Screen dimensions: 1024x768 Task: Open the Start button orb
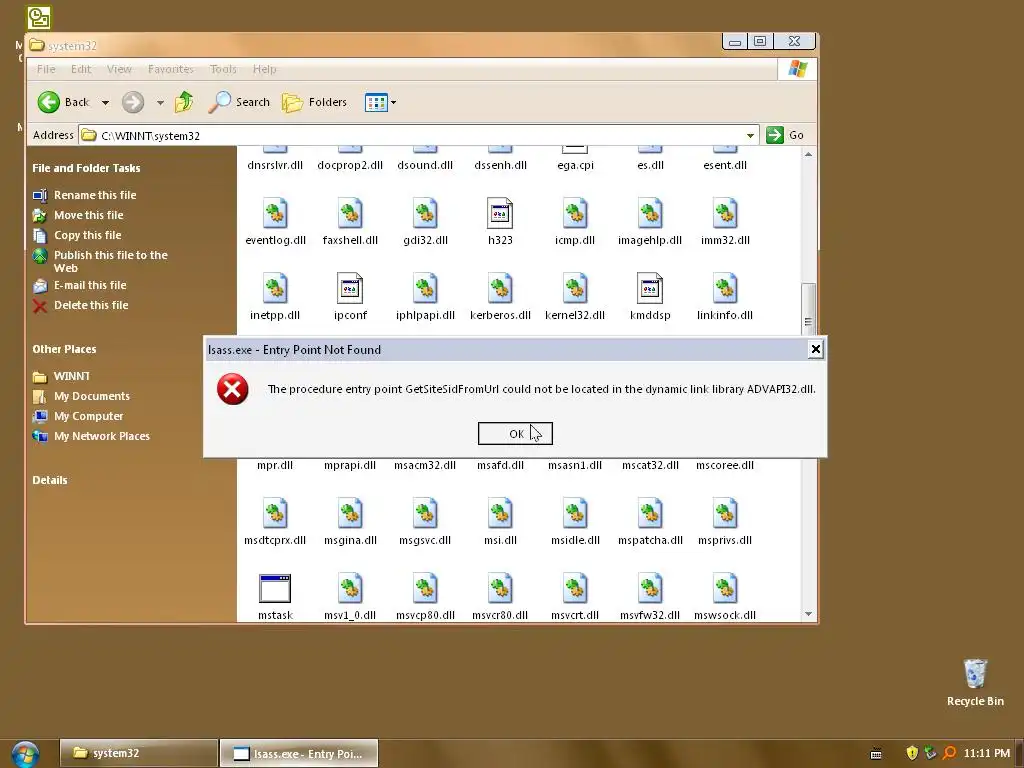point(25,754)
